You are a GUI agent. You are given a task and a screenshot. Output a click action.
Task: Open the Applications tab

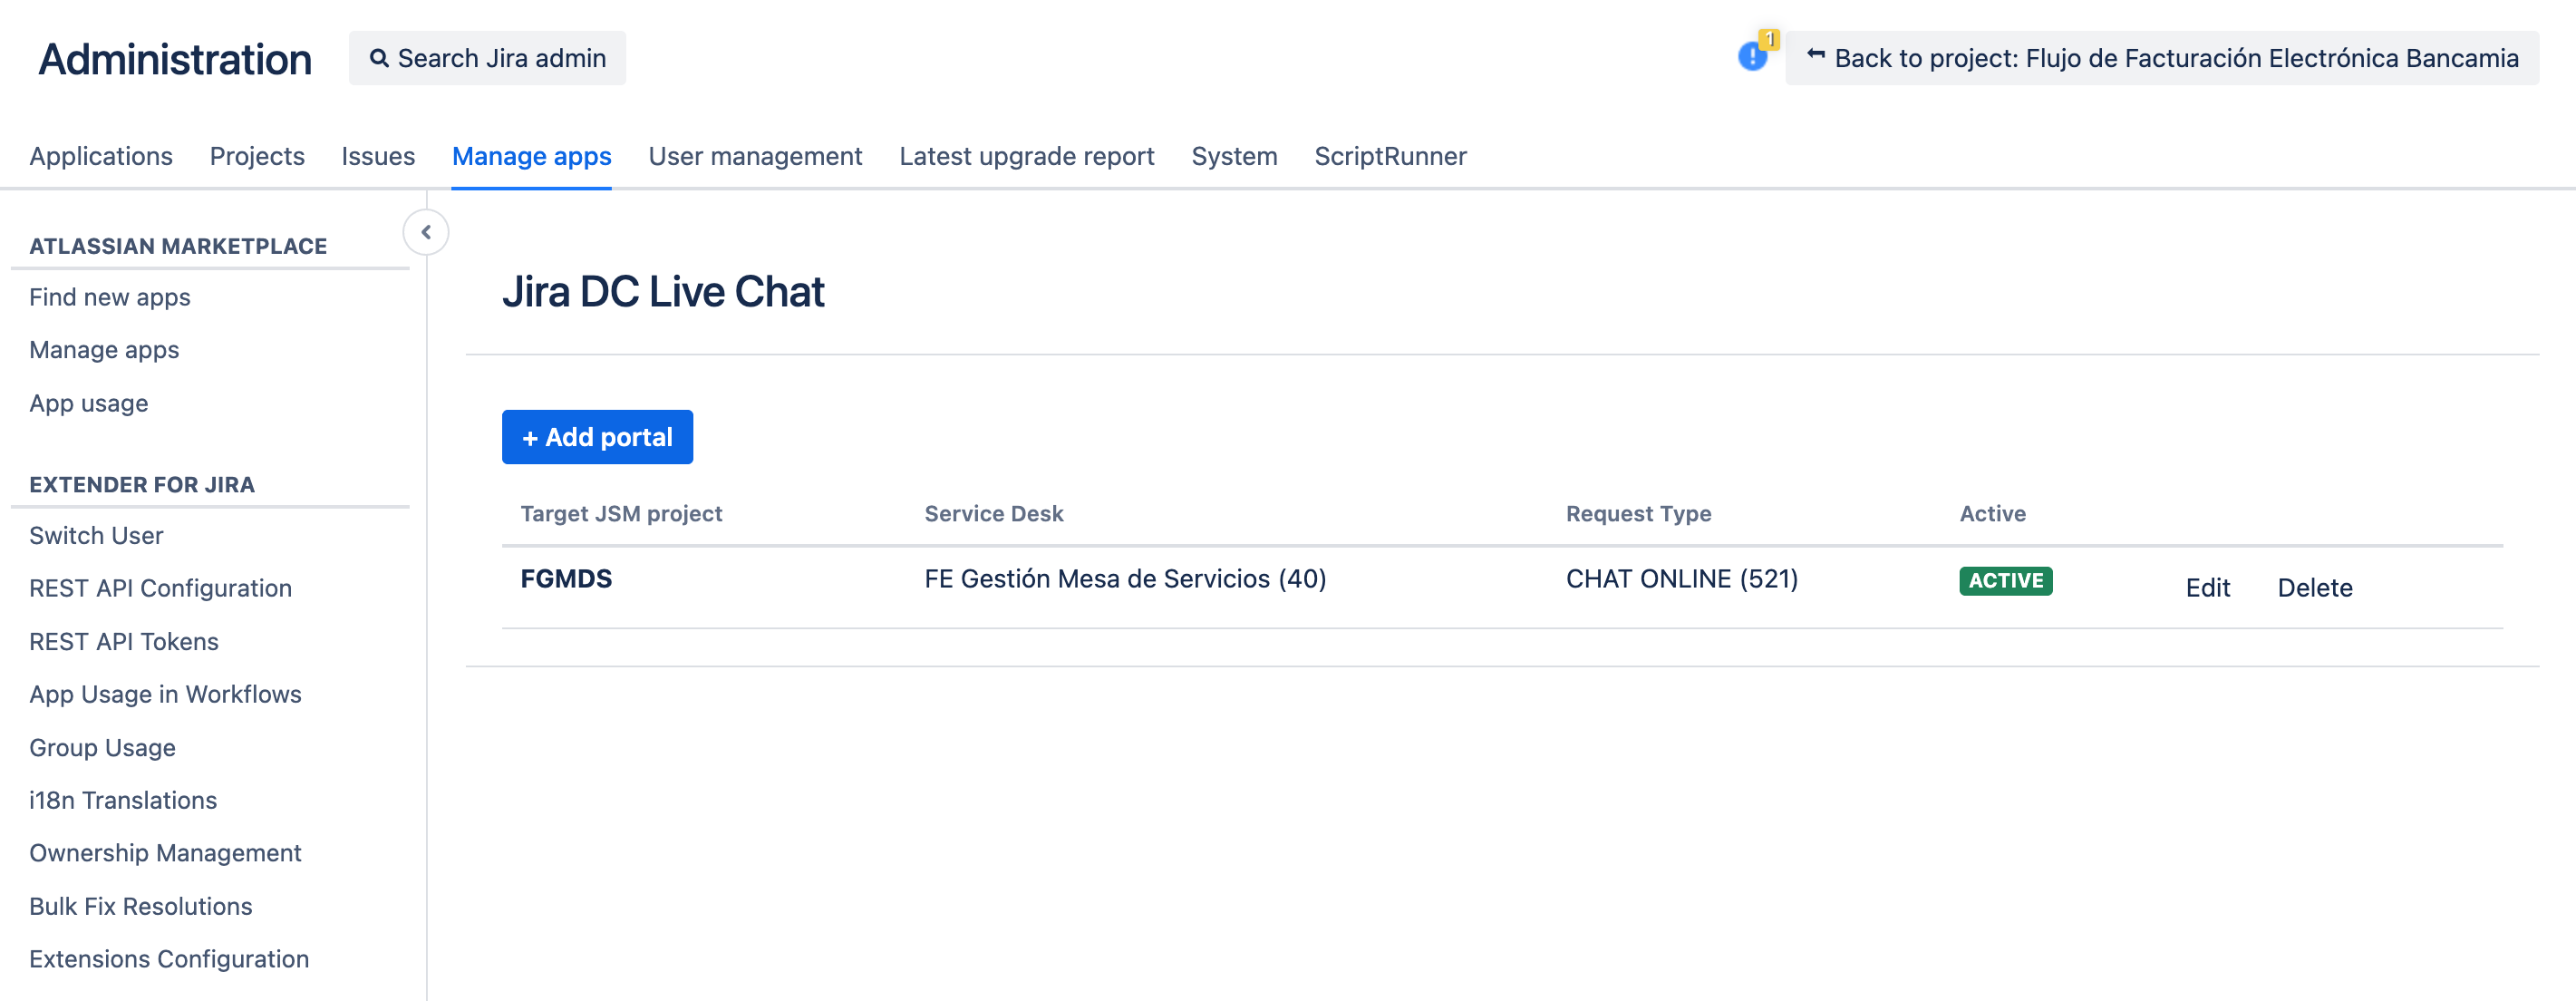point(101,156)
